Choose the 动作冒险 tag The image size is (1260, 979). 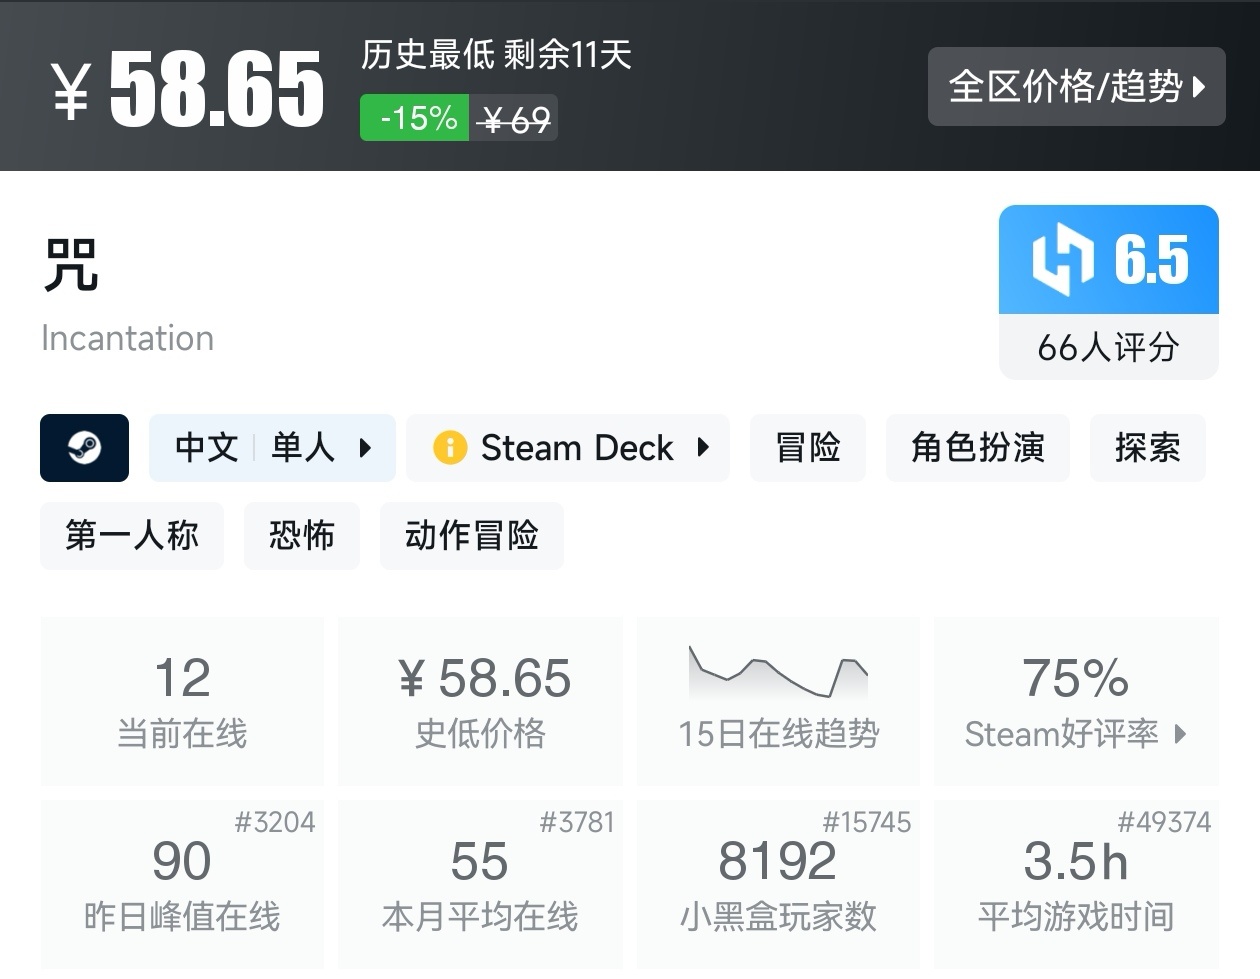click(471, 536)
